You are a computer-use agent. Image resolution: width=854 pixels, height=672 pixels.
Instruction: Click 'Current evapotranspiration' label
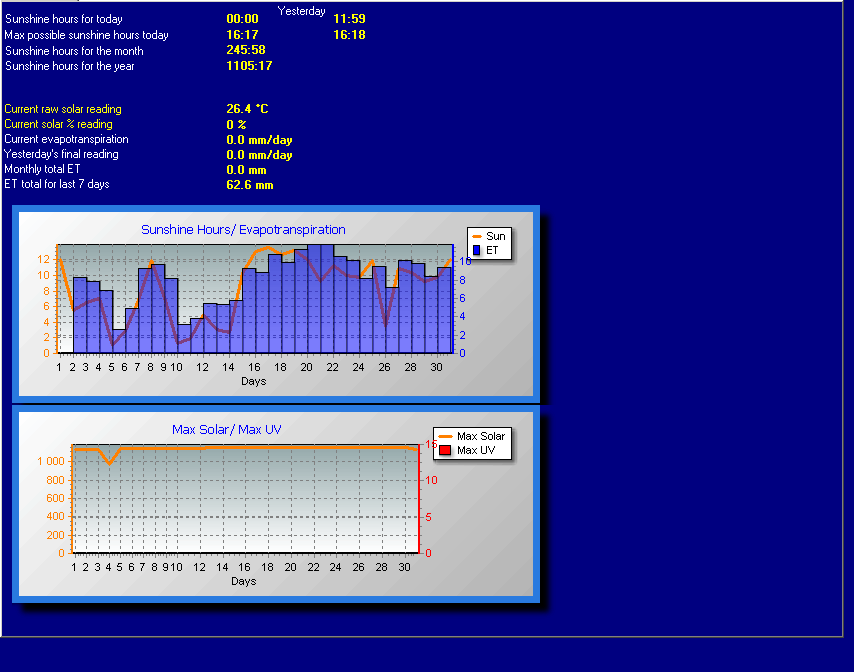click(x=66, y=139)
